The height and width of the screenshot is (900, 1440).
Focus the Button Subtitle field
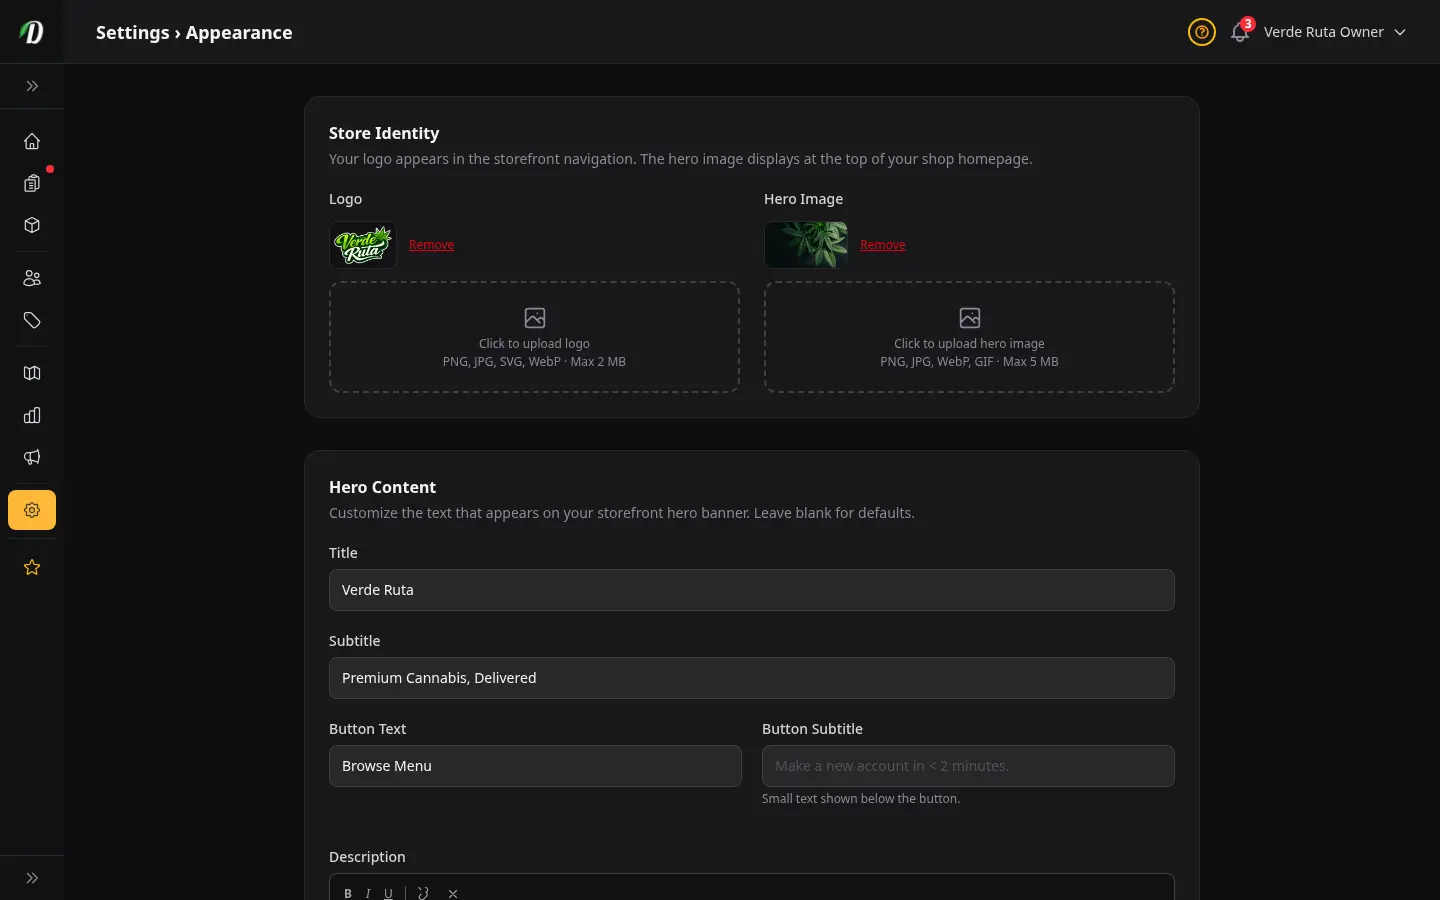[x=968, y=766]
